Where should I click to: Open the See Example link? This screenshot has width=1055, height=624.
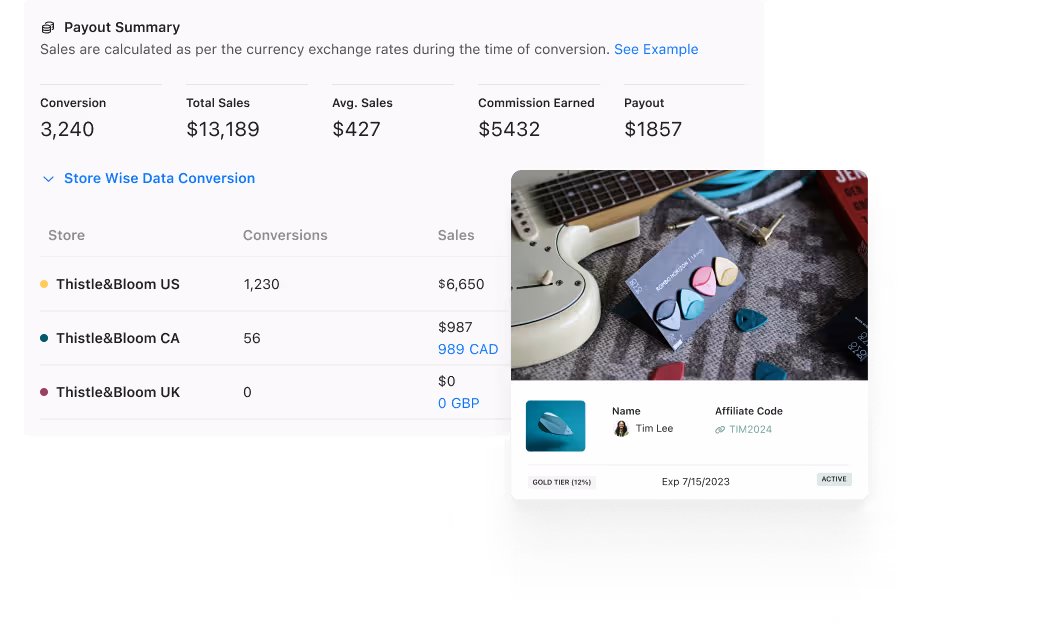click(656, 49)
